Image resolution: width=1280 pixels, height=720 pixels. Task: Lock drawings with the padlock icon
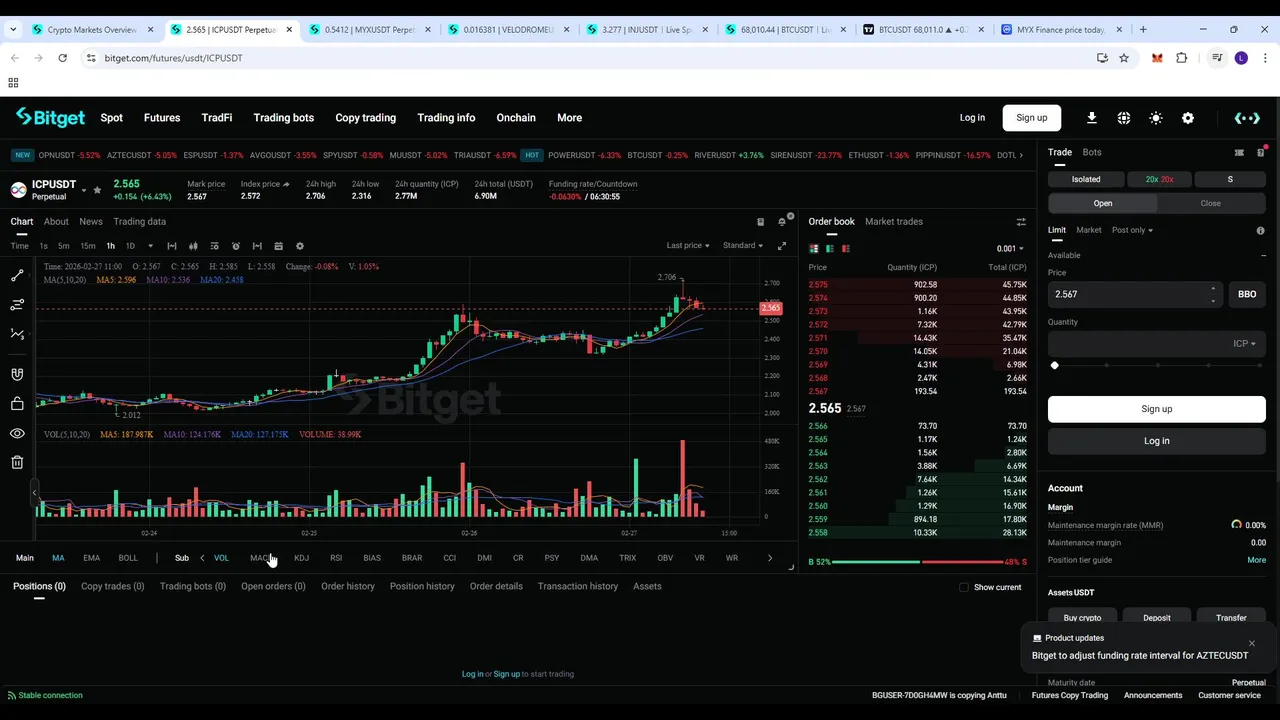pos(17,404)
